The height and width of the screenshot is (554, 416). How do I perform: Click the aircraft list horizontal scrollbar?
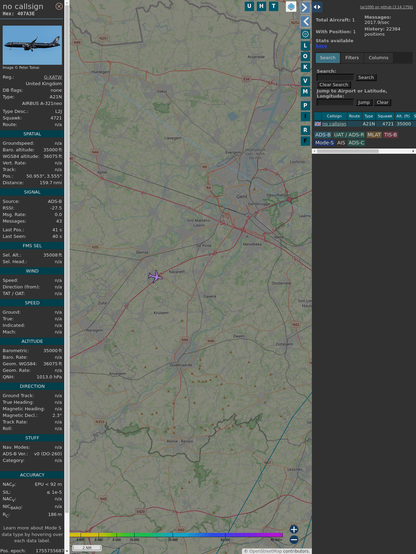[x=364, y=151]
